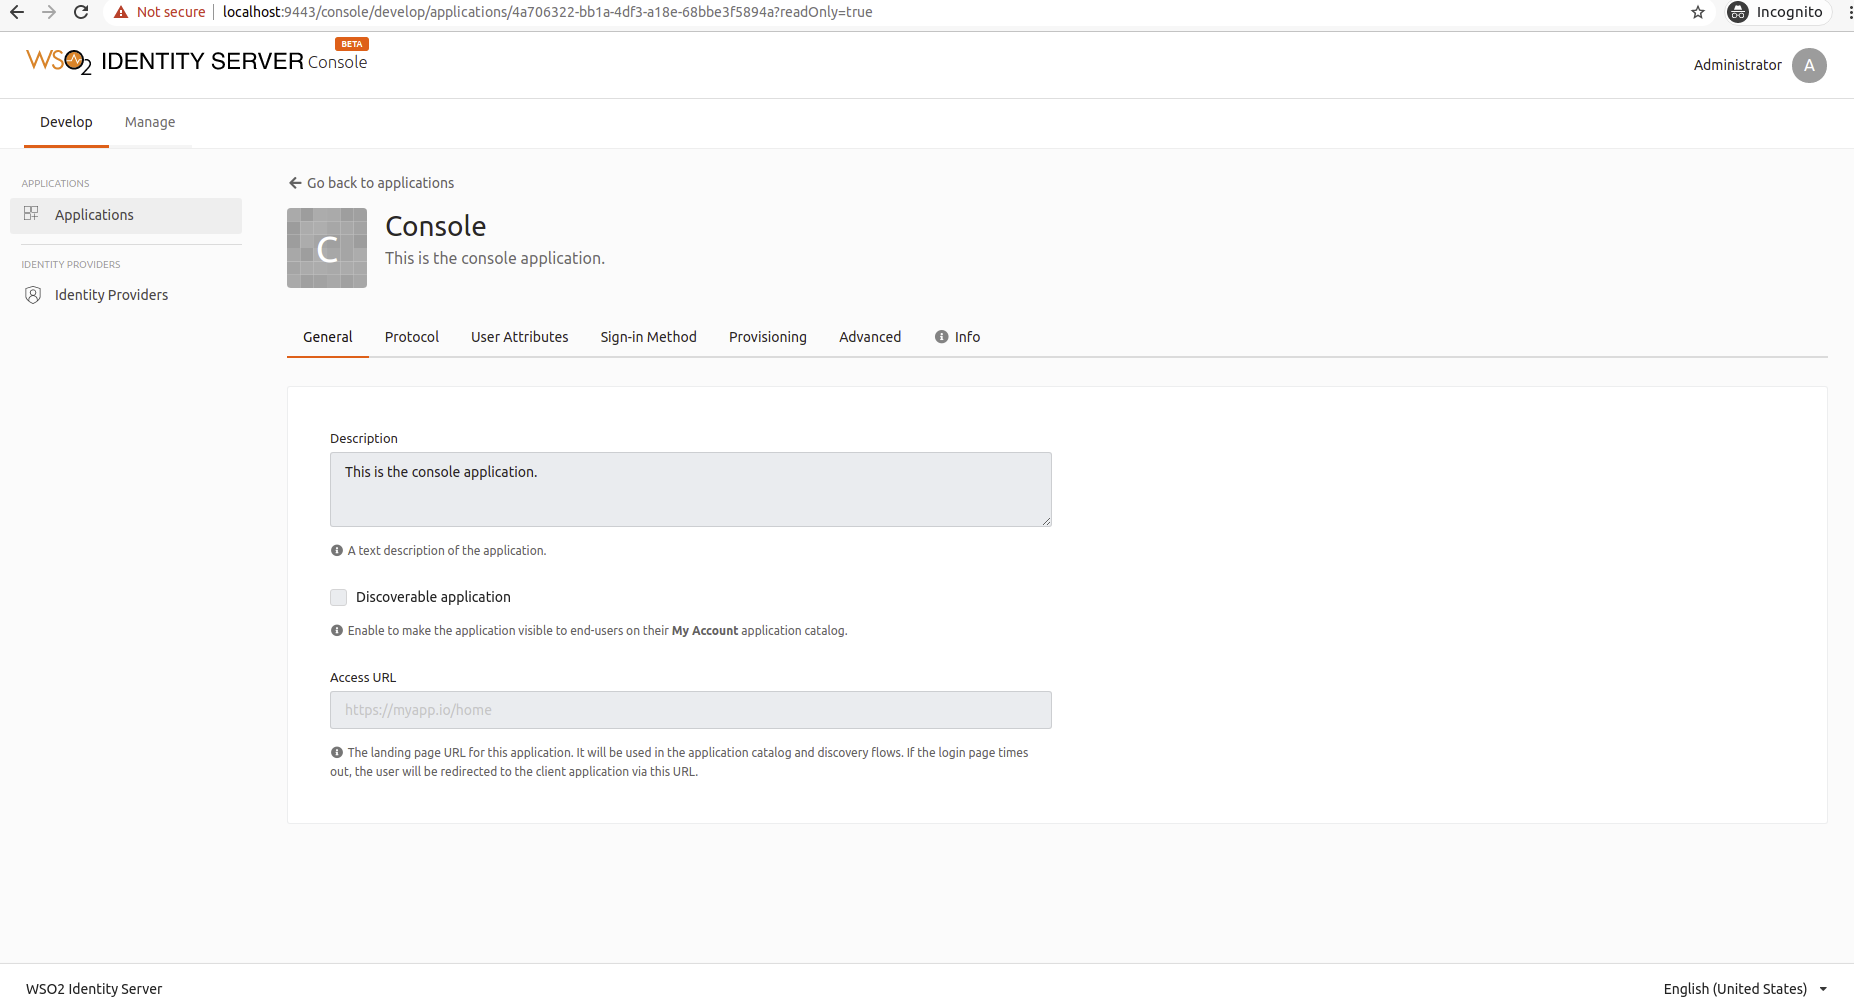1854x1006 pixels.
Task: Open the Info tab
Action: pyautogui.click(x=957, y=337)
